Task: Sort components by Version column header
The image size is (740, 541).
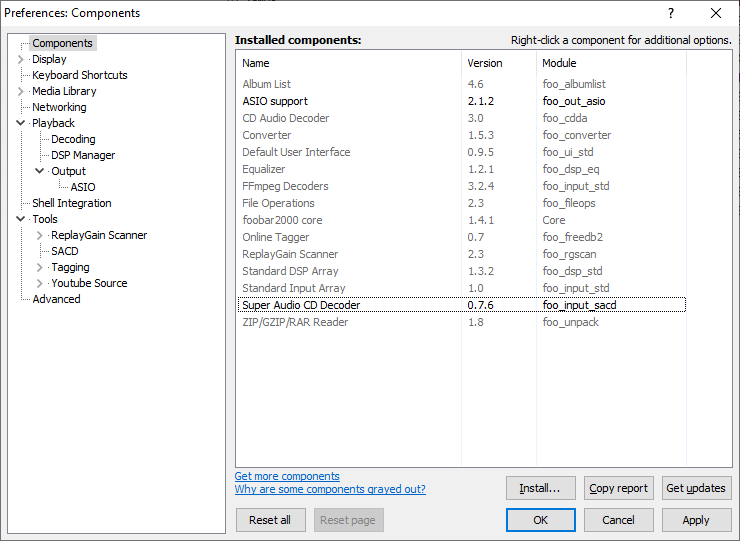Action: pos(498,63)
